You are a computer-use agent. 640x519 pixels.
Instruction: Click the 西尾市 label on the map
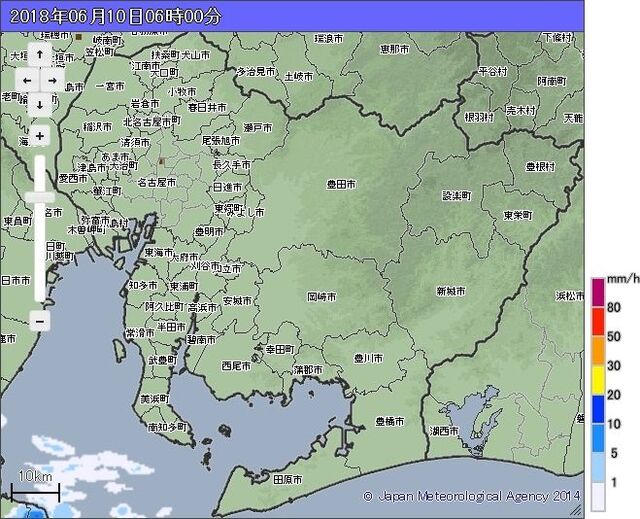pos(236,366)
